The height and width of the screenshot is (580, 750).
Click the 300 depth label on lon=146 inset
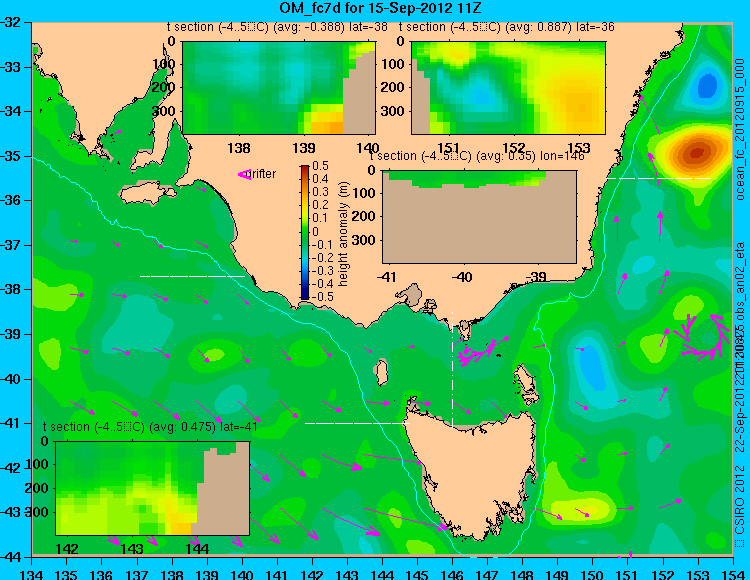[x=365, y=240]
